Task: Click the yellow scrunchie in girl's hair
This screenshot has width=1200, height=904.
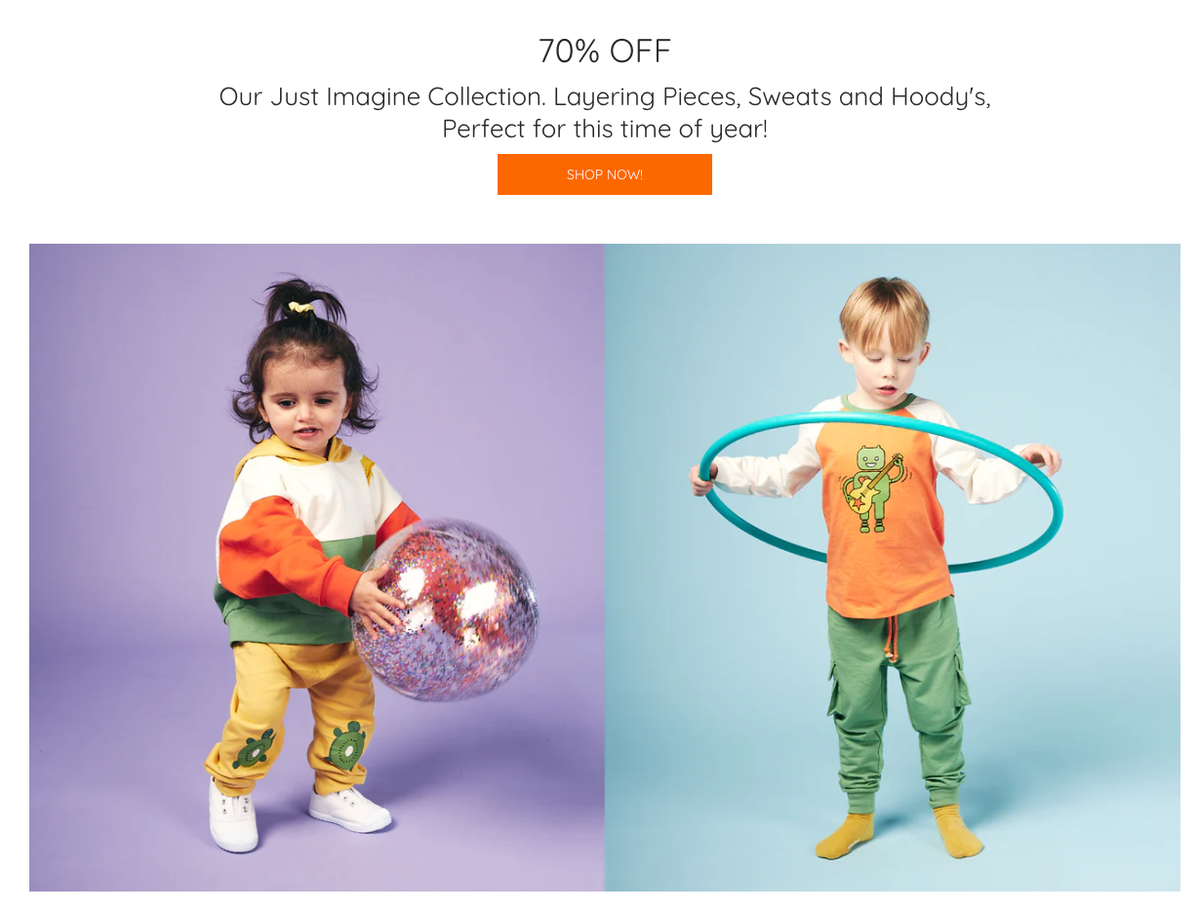Action: [x=300, y=307]
